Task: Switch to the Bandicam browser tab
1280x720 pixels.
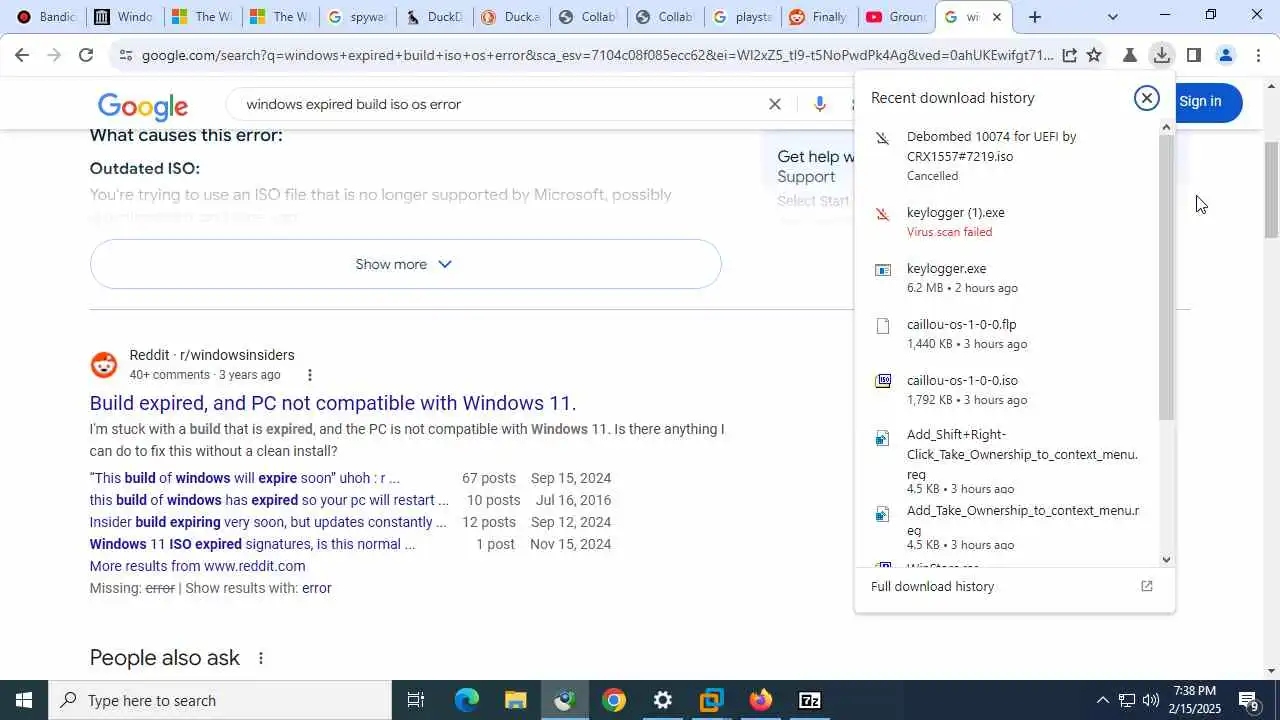Action: click(x=45, y=17)
